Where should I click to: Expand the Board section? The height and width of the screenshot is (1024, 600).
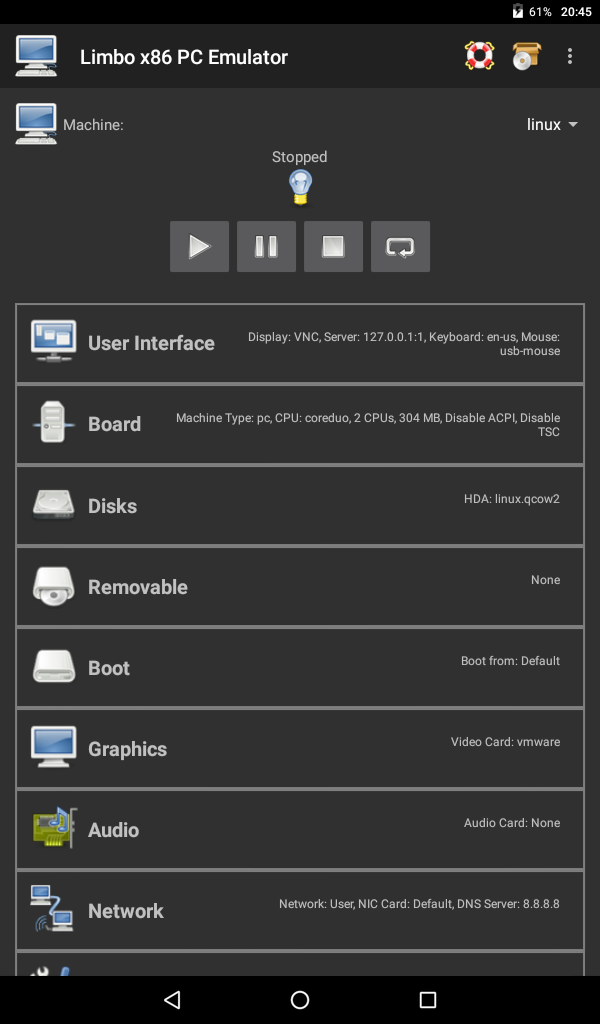(300, 424)
